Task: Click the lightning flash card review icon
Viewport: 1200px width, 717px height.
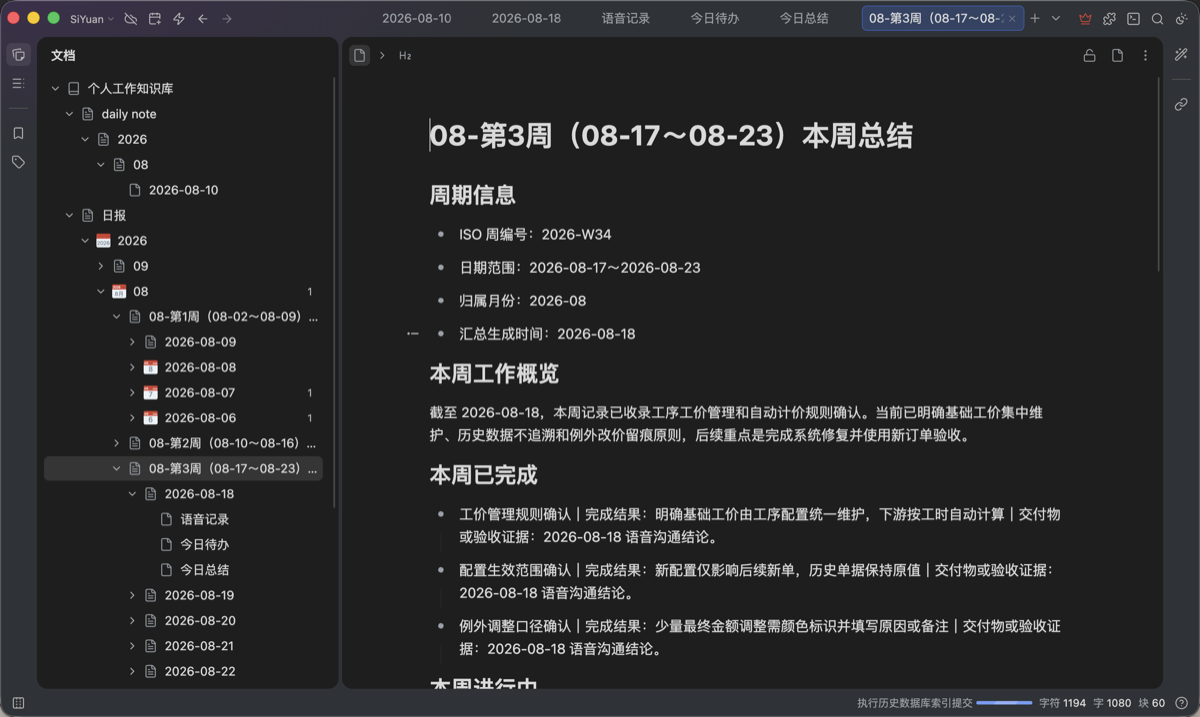Action: (179, 19)
